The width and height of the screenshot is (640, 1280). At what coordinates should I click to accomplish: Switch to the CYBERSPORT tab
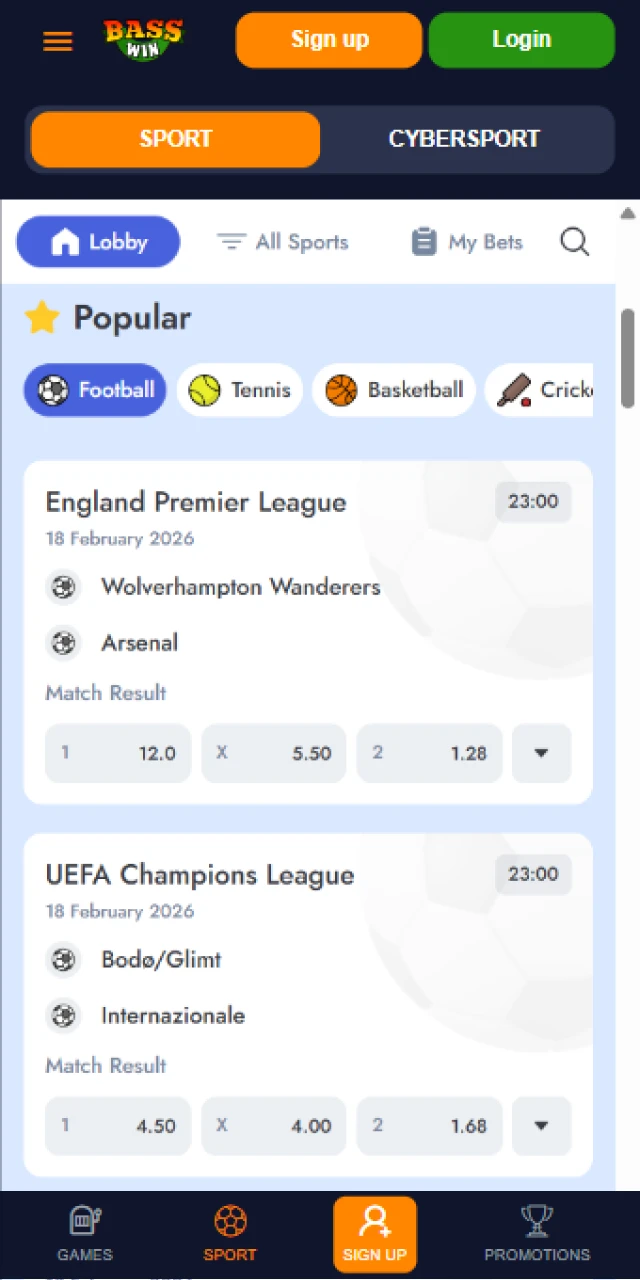coord(464,139)
